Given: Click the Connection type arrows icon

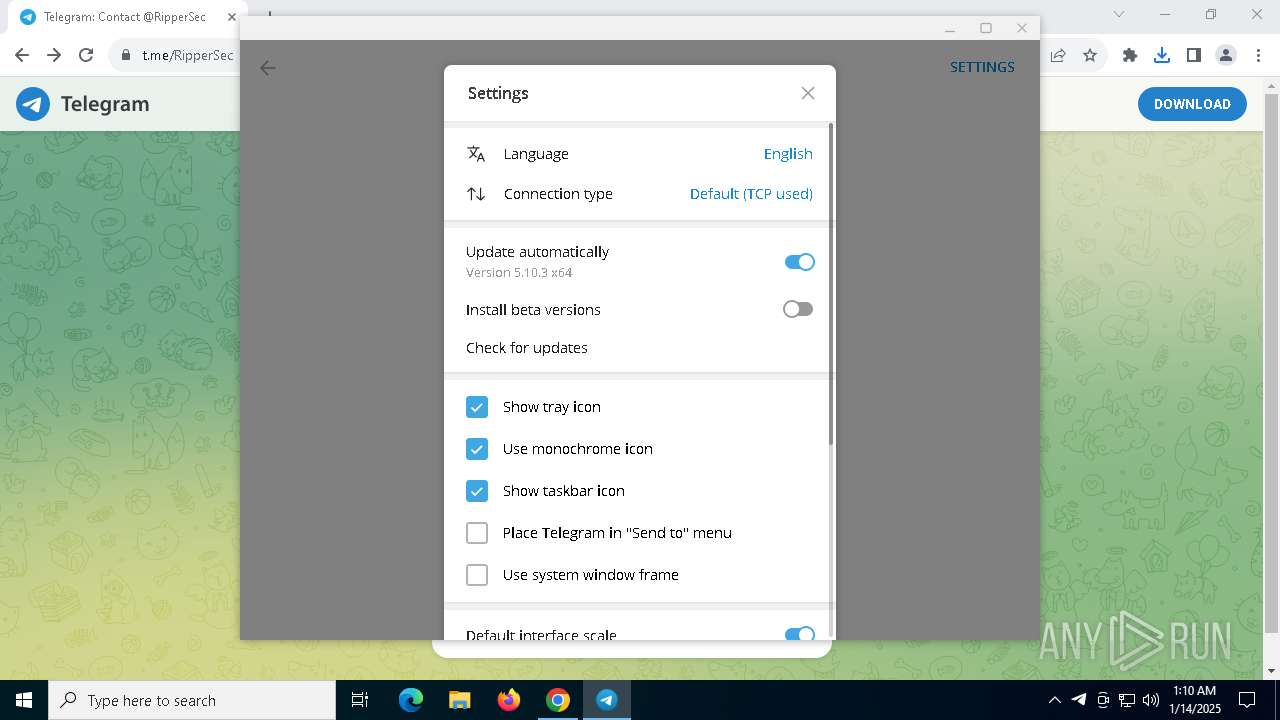Looking at the screenshot, I should (476, 194).
